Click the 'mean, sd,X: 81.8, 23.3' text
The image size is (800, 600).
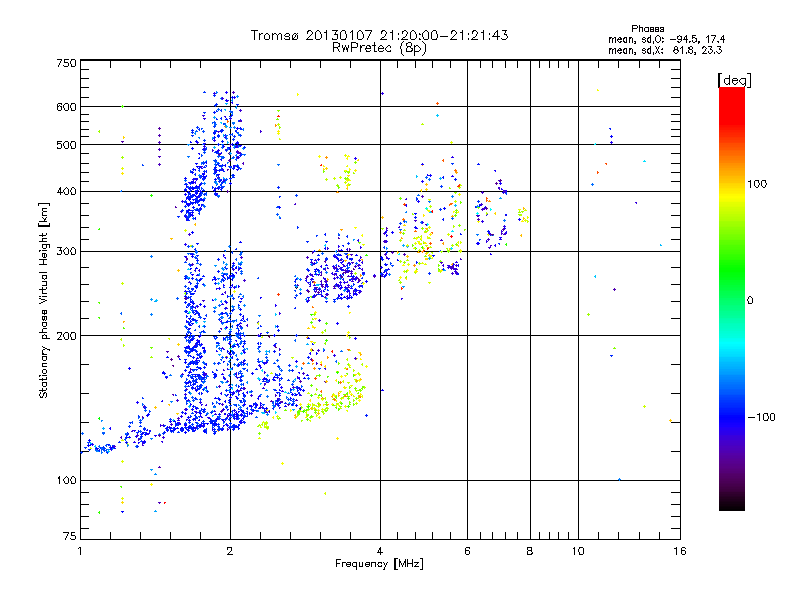click(x=665, y=50)
